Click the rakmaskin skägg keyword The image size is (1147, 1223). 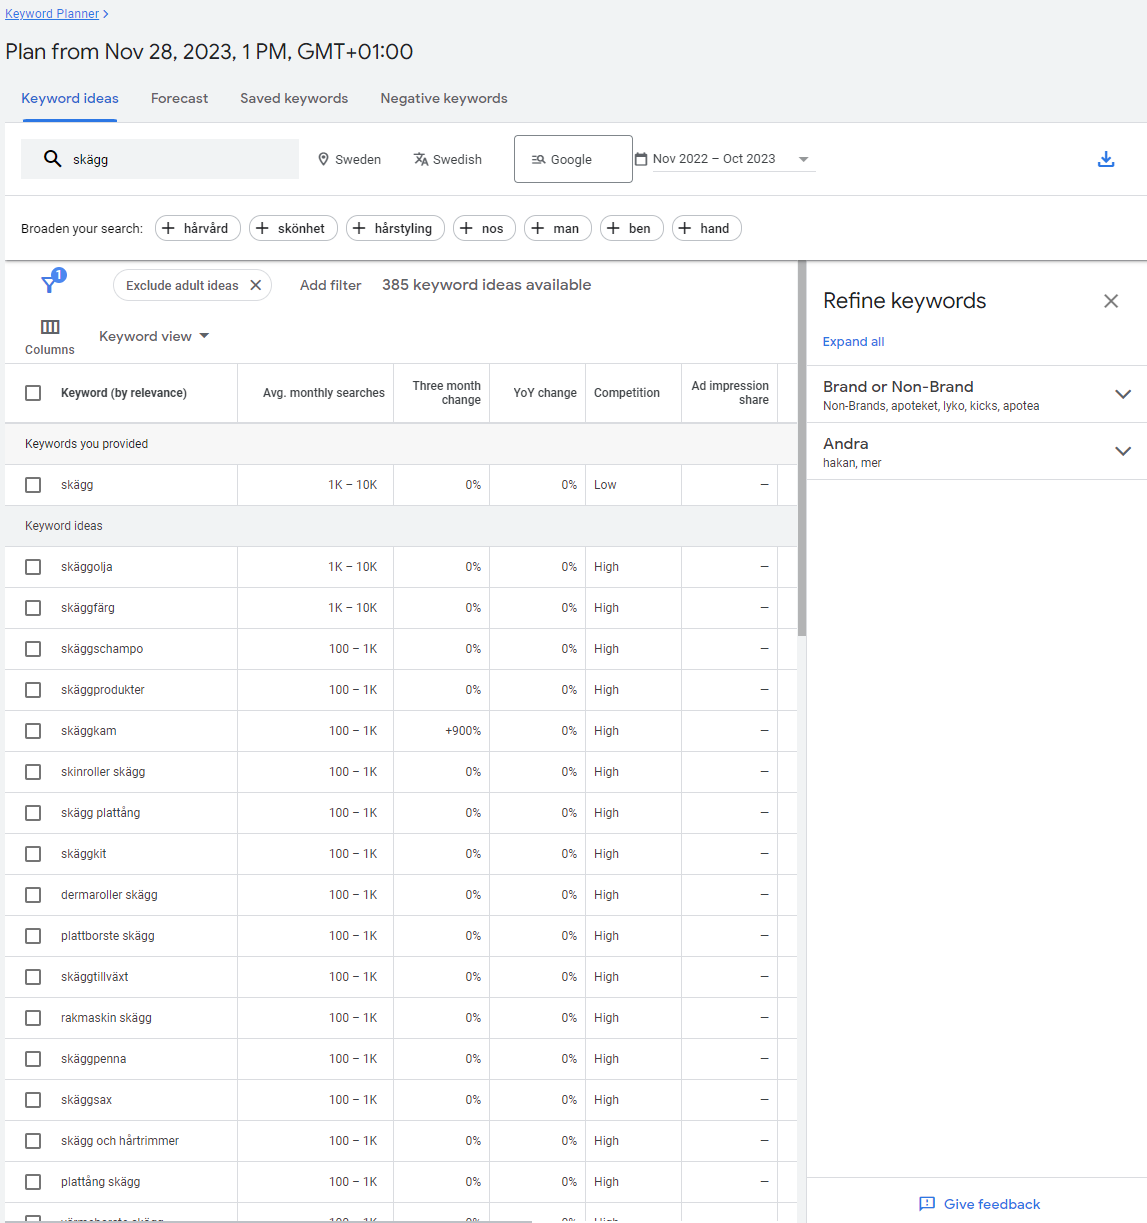click(106, 1018)
